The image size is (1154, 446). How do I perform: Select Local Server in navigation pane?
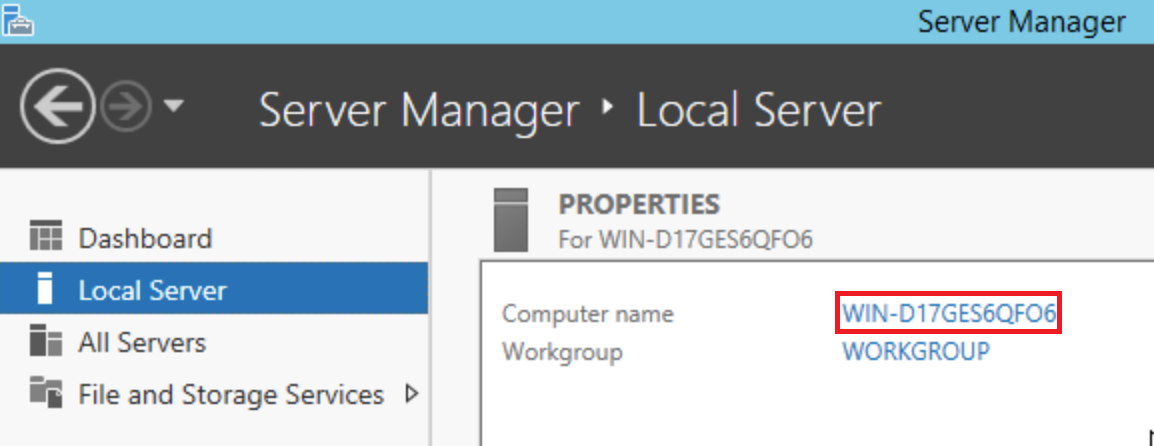pos(152,290)
